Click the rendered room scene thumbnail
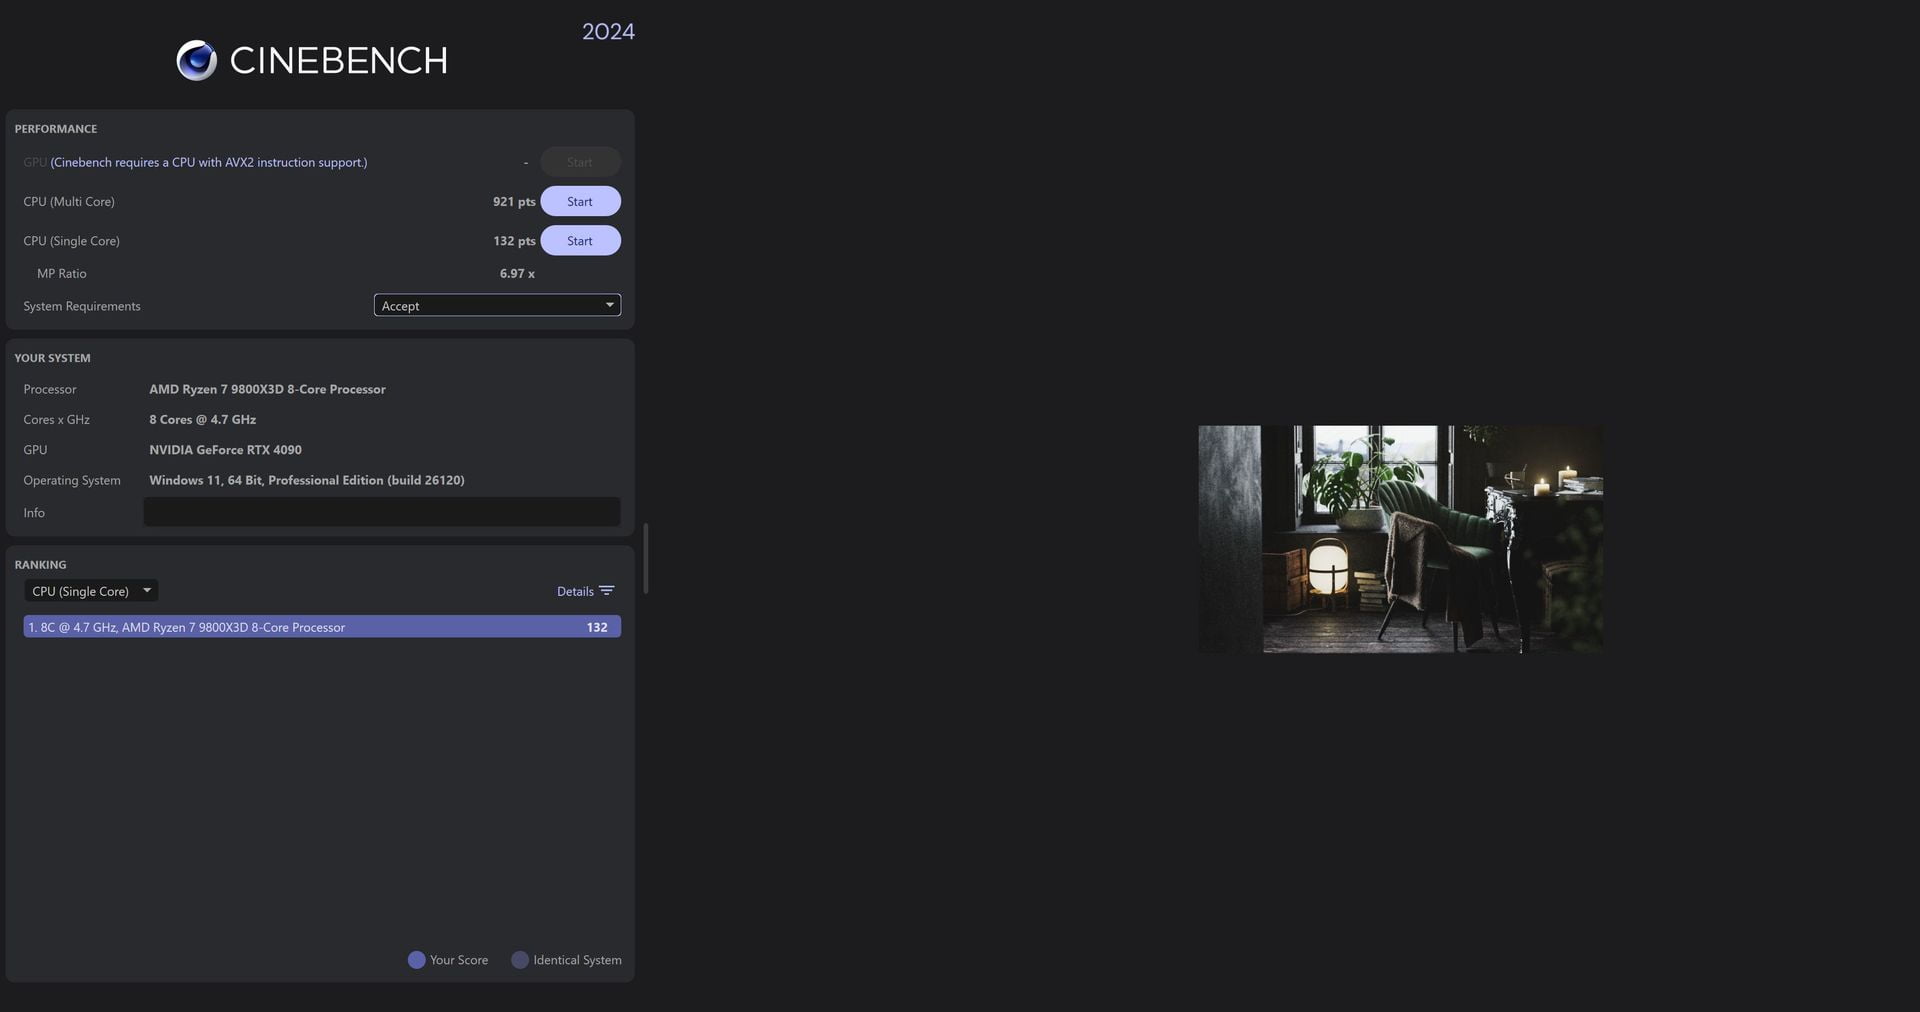The image size is (1920, 1012). coord(1400,539)
